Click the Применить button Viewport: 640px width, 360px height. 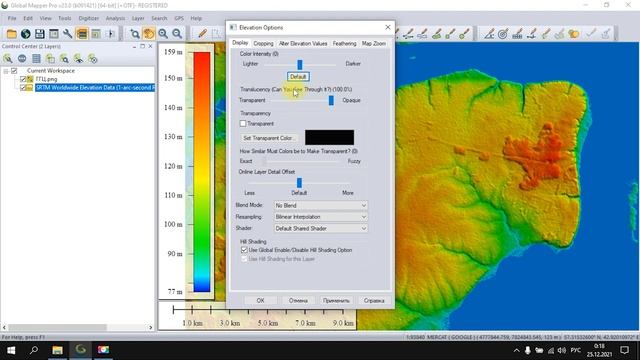pyautogui.click(x=336, y=300)
